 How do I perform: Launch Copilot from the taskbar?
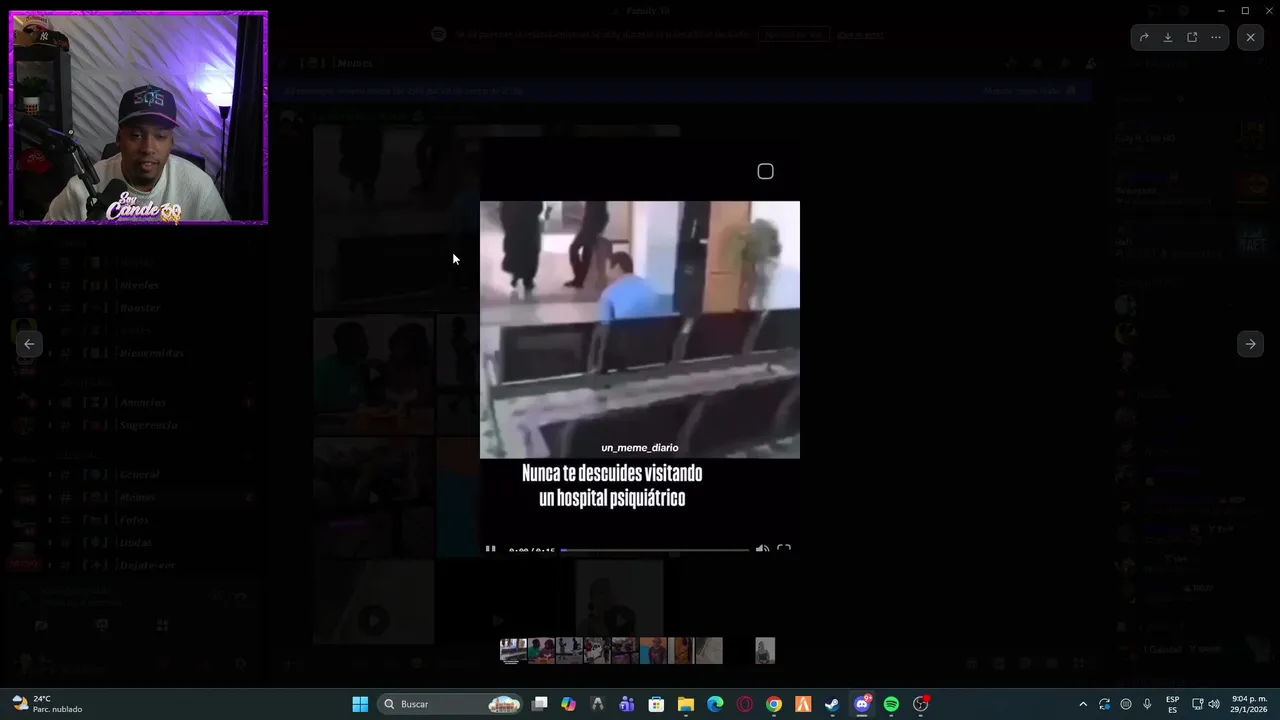[x=569, y=704]
